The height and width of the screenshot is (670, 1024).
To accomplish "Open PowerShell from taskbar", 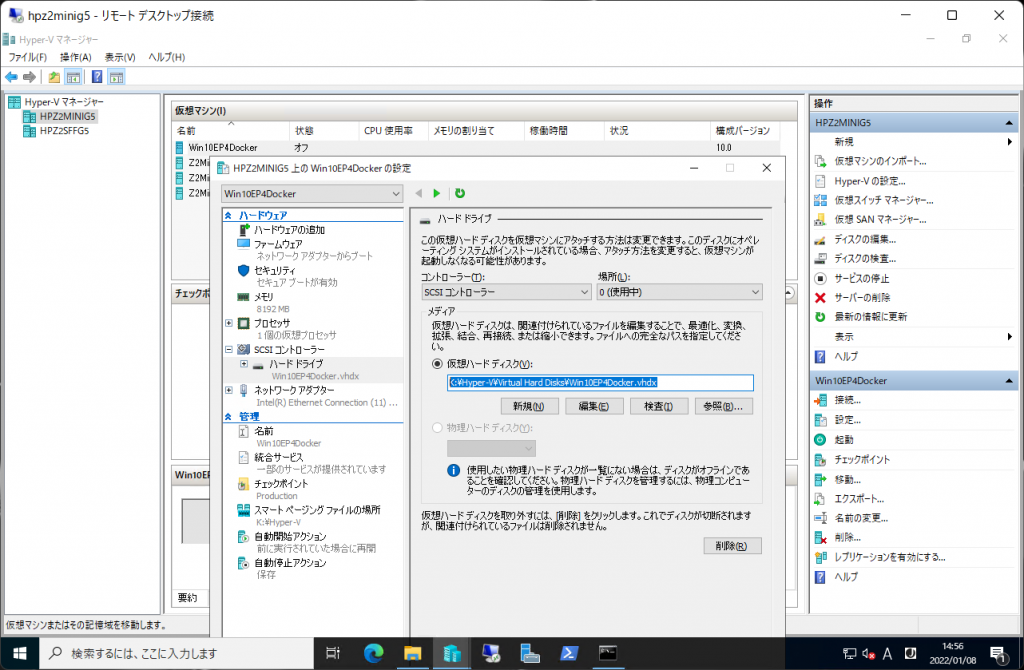I will tap(569, 653).
